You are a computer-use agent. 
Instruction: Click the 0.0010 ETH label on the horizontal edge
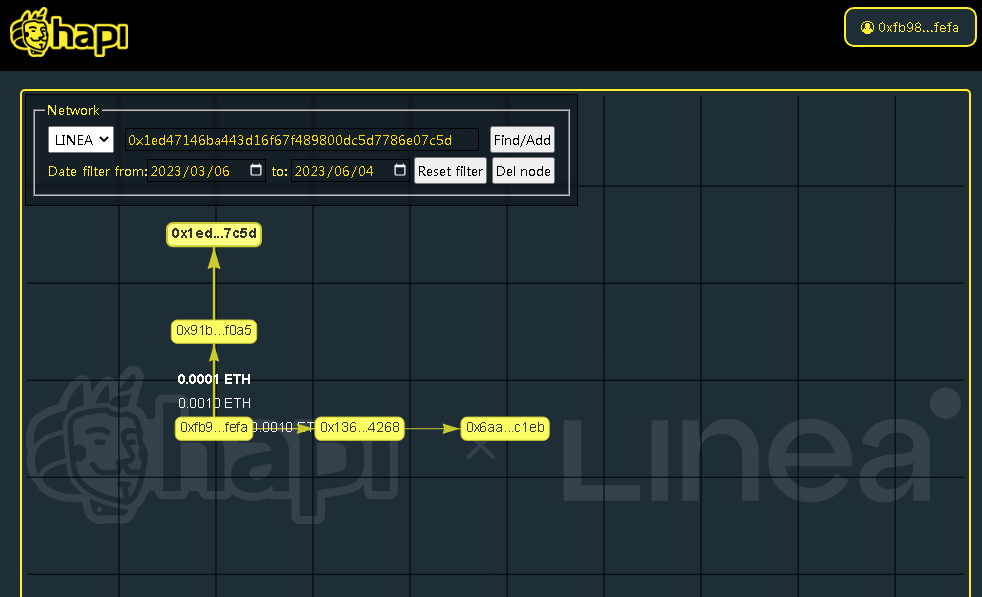pos(284,427)
